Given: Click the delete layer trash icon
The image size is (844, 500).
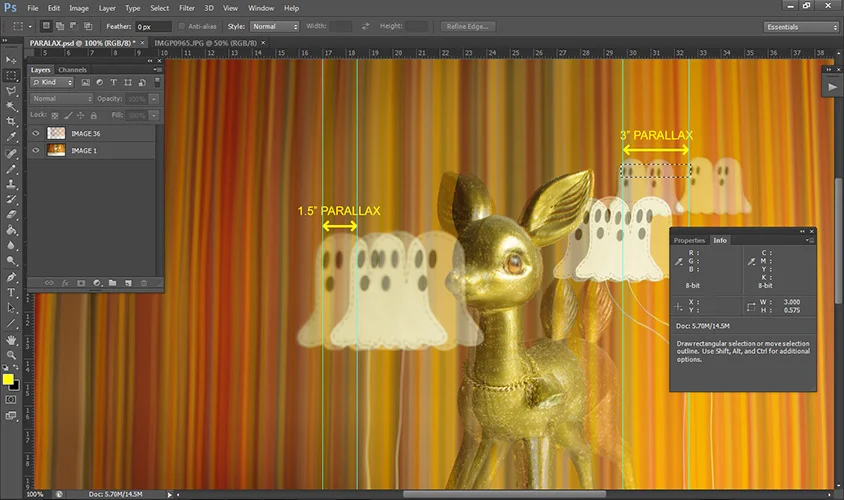Looking at the screenshot, I should (x=144, y=283).
